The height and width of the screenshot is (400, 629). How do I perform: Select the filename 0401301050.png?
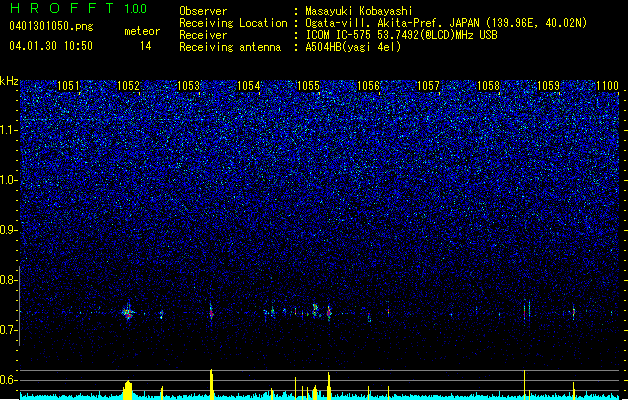coord(51,26)
